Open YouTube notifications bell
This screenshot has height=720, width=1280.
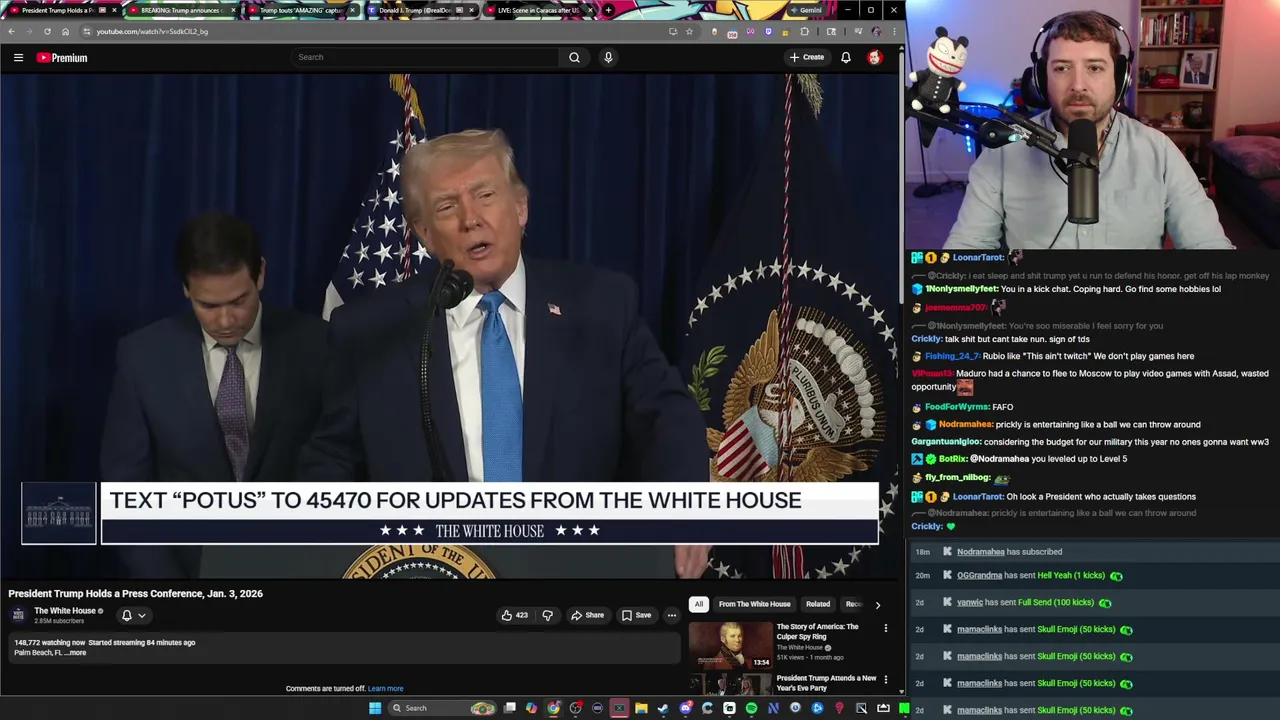[846, 57]
